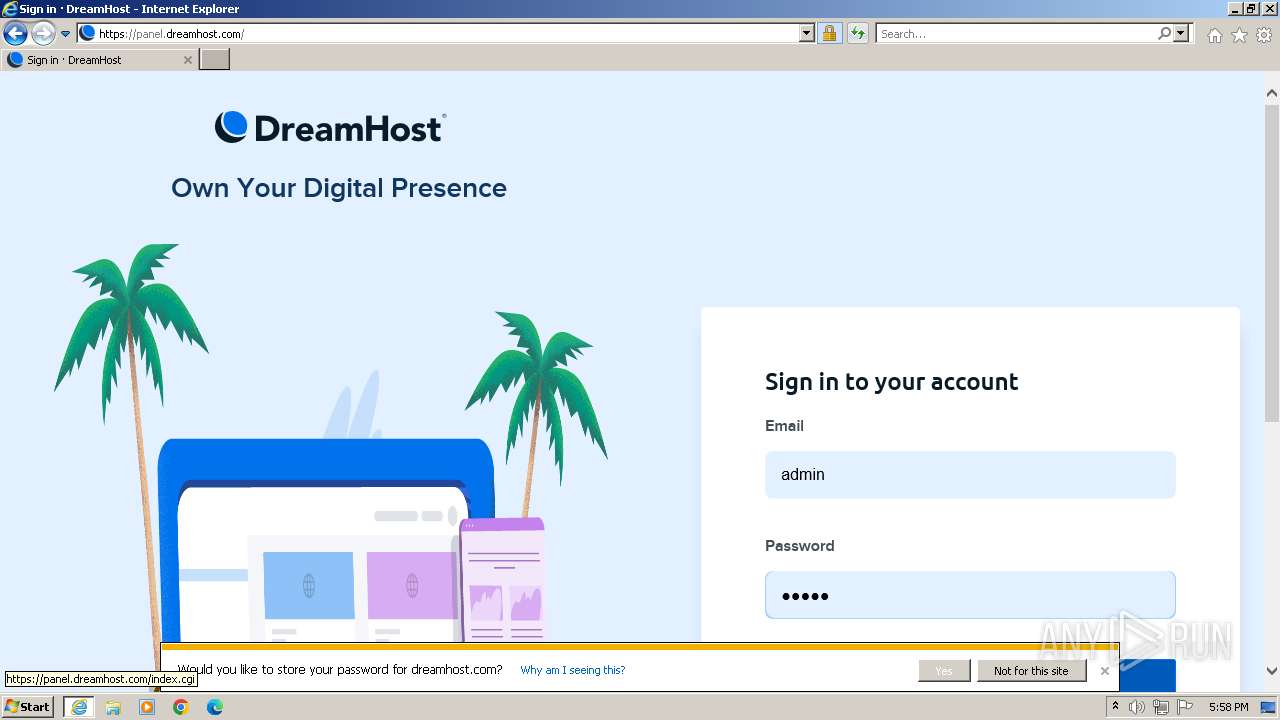The image size is (1280, 720).
Task: Open the Windows Start menu
Action: 28,706
